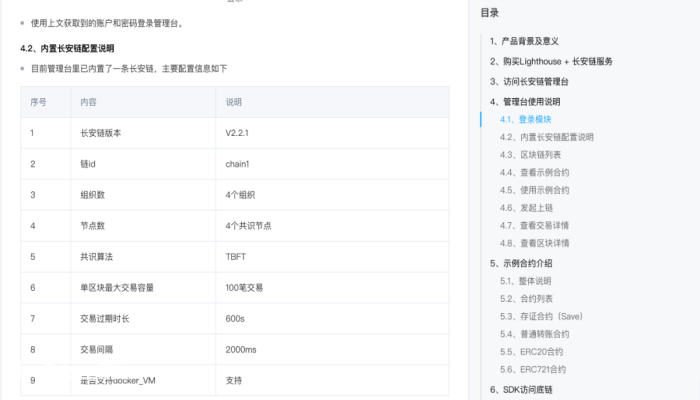Click the chain1 value
This screenshot has height=400, width=700.
tap(238, 164)
